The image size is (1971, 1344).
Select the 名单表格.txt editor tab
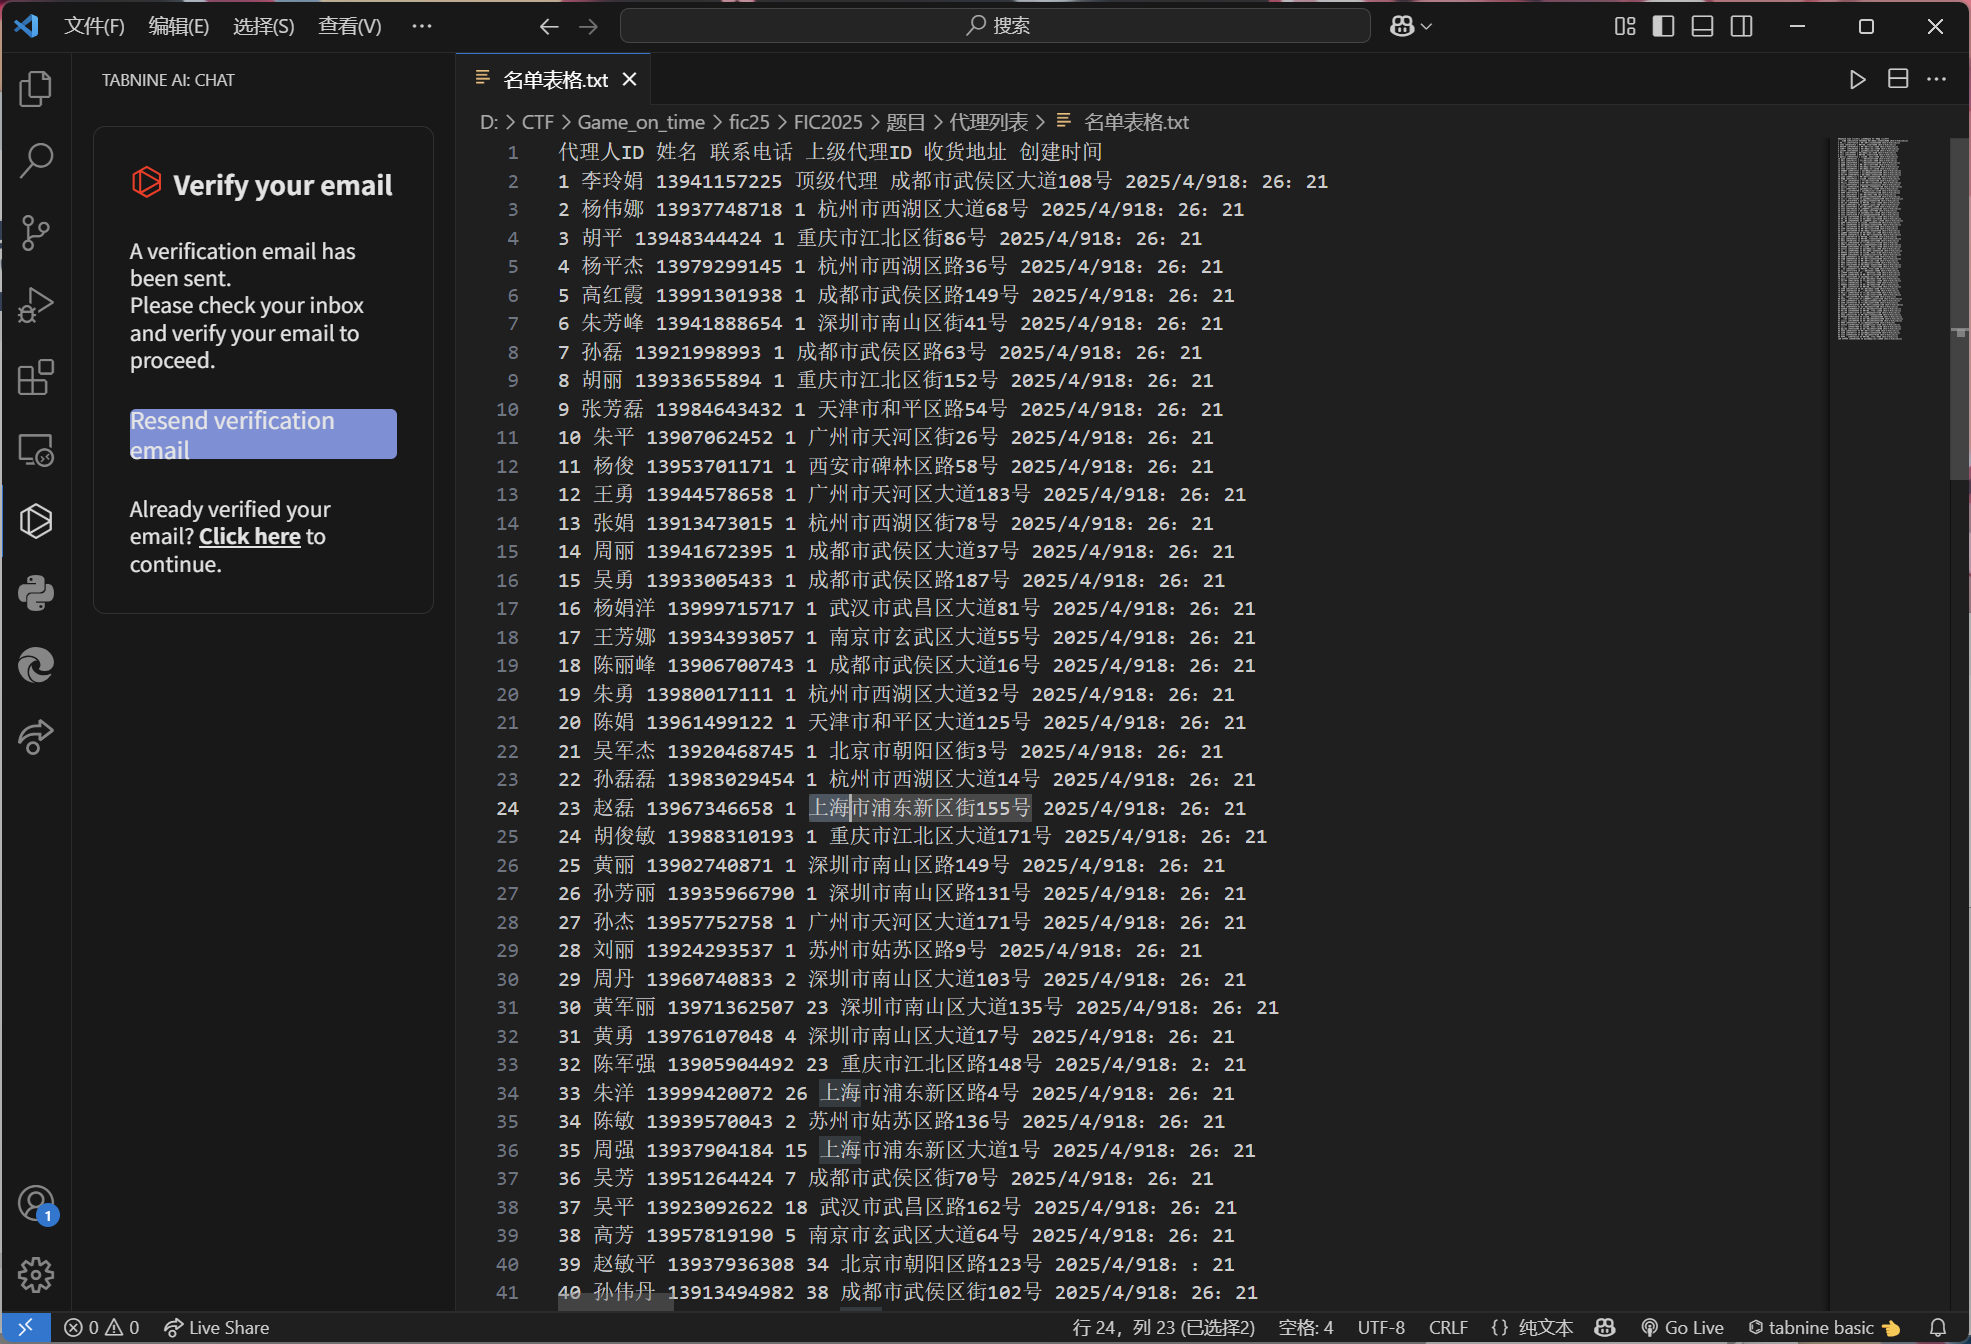[x=554, y=80]
